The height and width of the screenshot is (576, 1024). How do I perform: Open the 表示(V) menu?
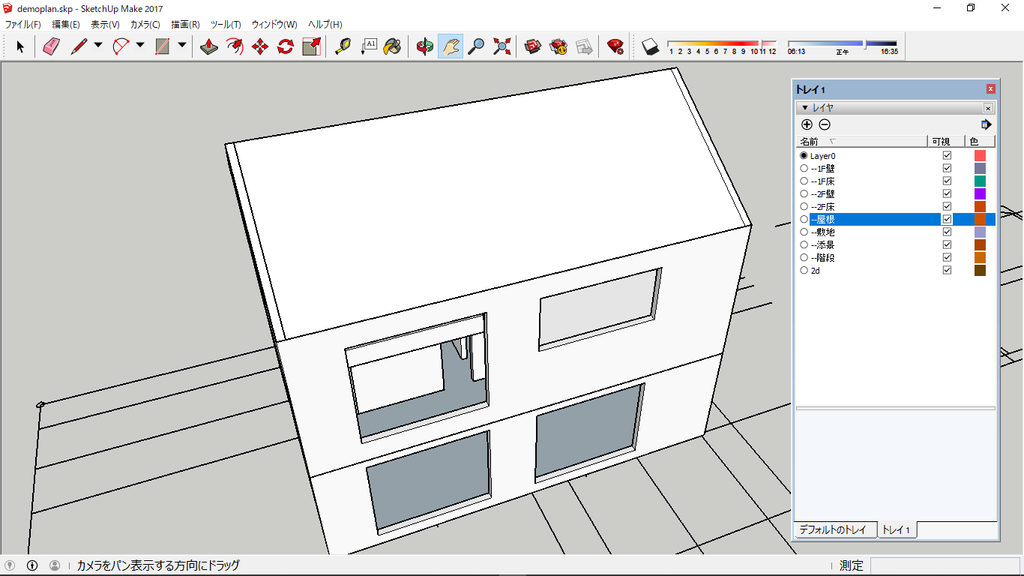pyautogui.click(x=104, y=25)
